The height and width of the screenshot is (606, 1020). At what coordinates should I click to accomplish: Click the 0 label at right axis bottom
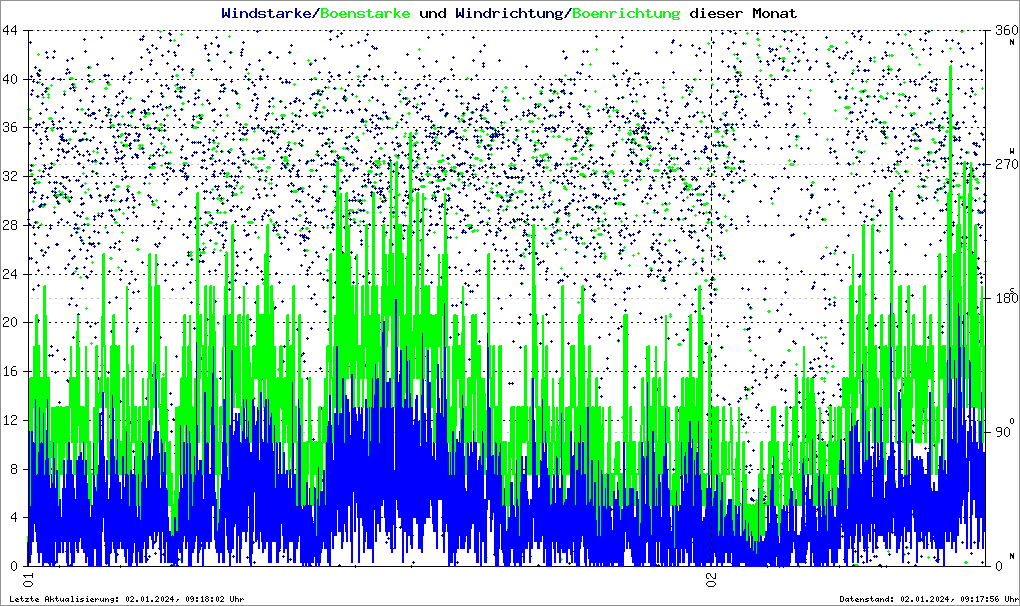[x=998, y=566]
